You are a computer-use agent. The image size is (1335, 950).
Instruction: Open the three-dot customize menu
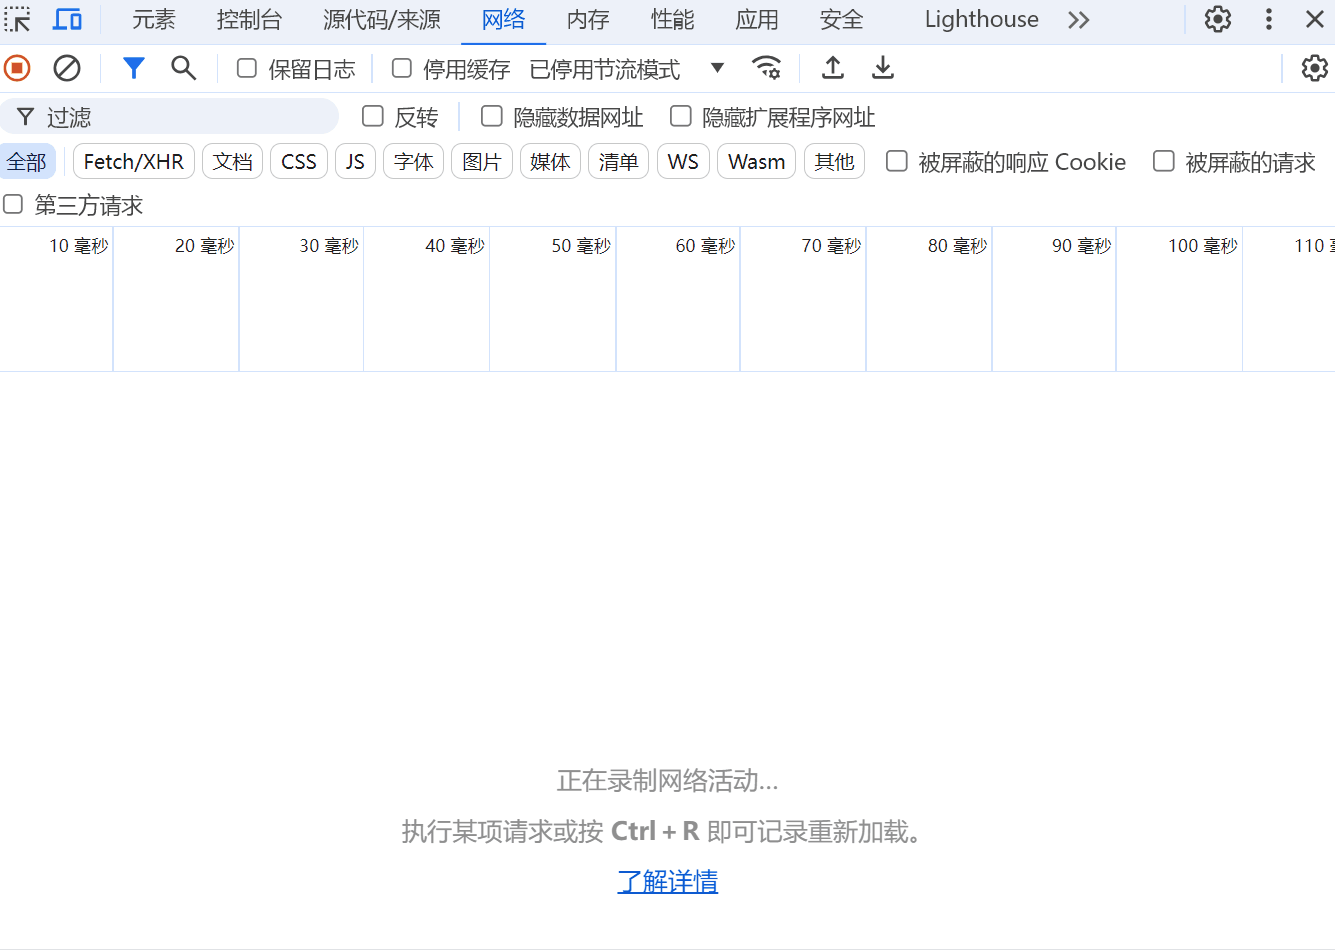1268,19
